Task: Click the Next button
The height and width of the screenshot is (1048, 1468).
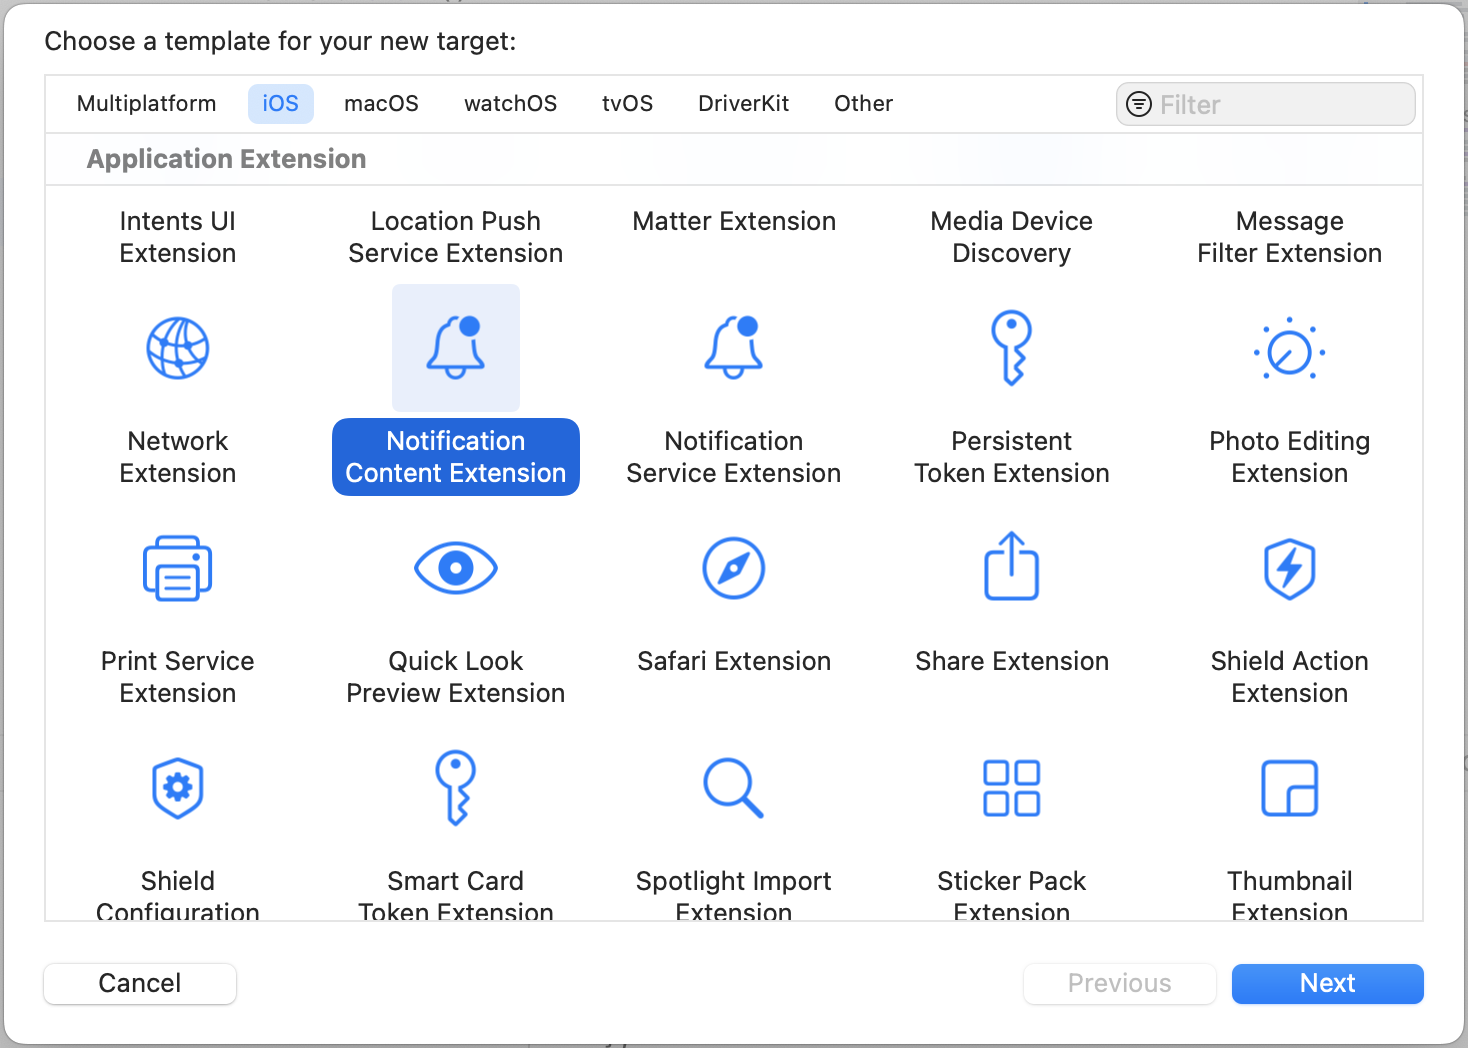Action: coord(1327,983)
